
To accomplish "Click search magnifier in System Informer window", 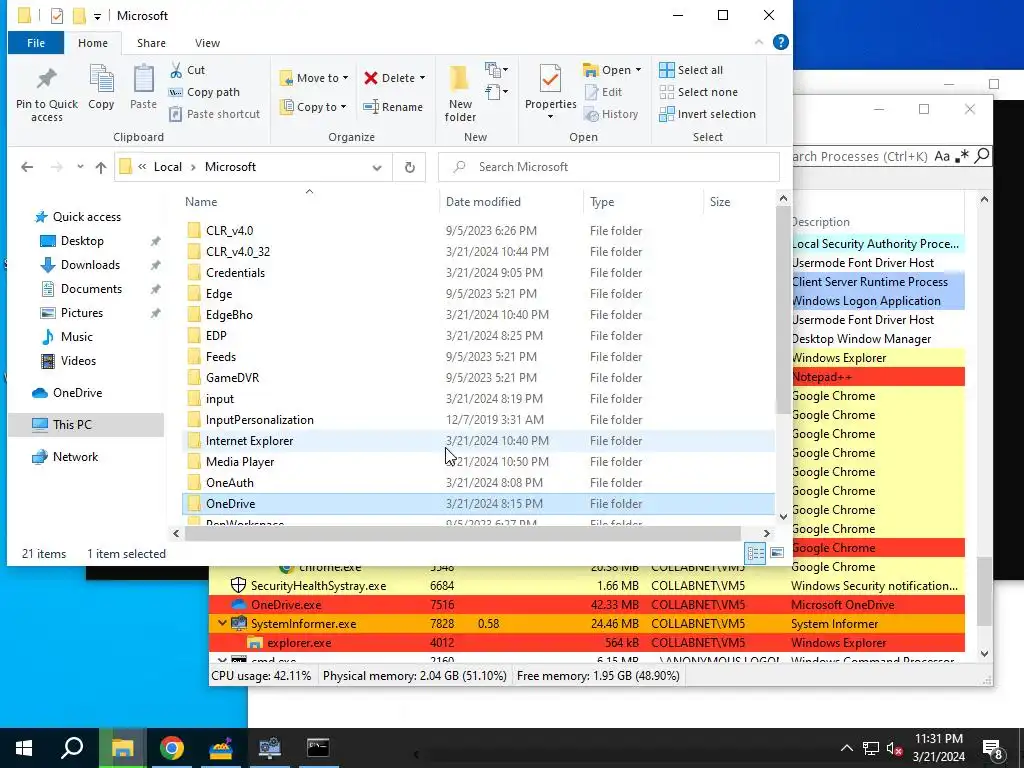I will (x=982, y=156).
